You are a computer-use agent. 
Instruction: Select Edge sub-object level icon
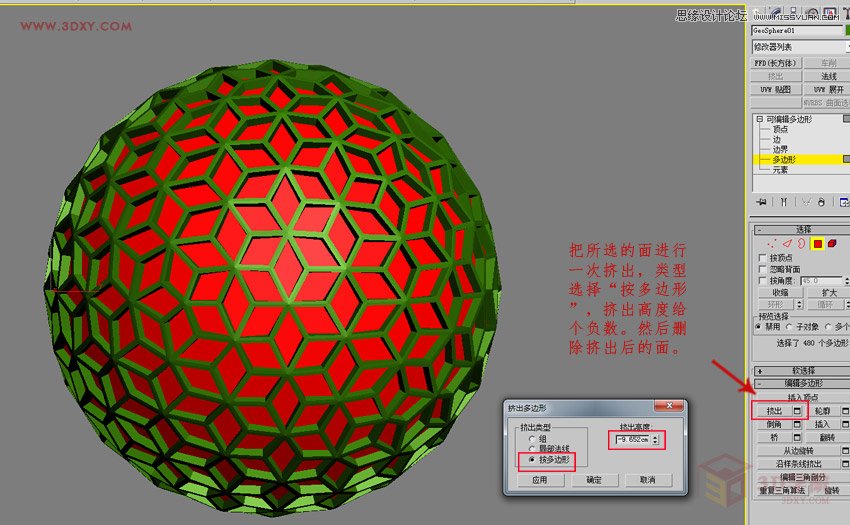(x=787, y=244)
